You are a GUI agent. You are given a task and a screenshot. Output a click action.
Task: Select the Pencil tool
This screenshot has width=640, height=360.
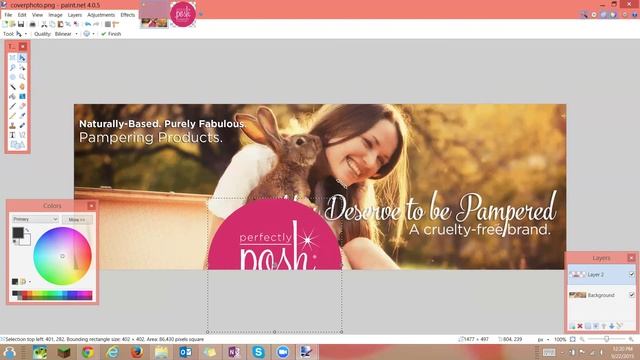coord(13,116)
